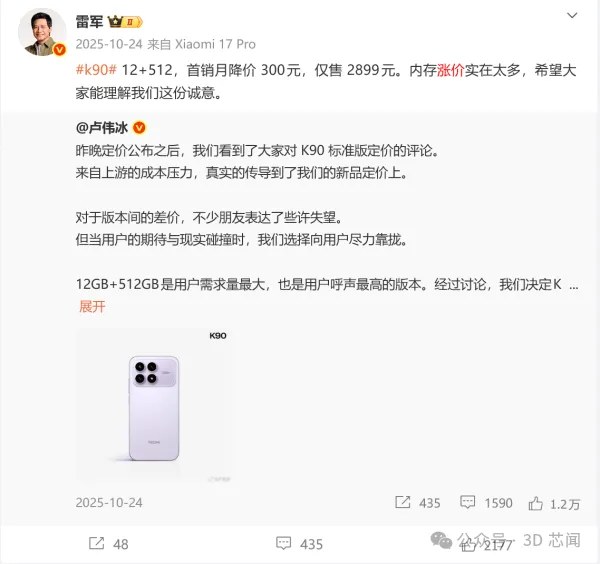Open the #k90# hashtag topic
600x564 pixels.
point(96,70)
